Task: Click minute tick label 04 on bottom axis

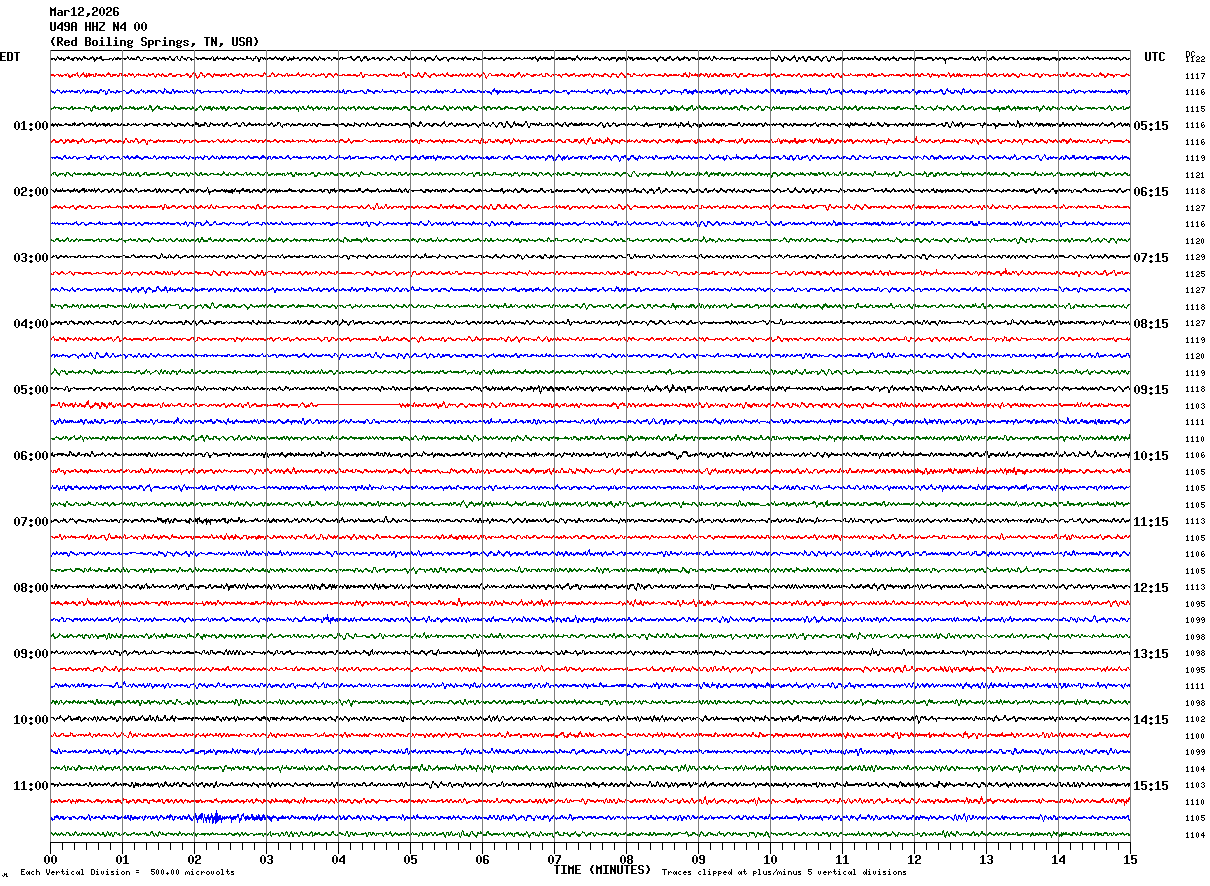Action: (338, 860)
